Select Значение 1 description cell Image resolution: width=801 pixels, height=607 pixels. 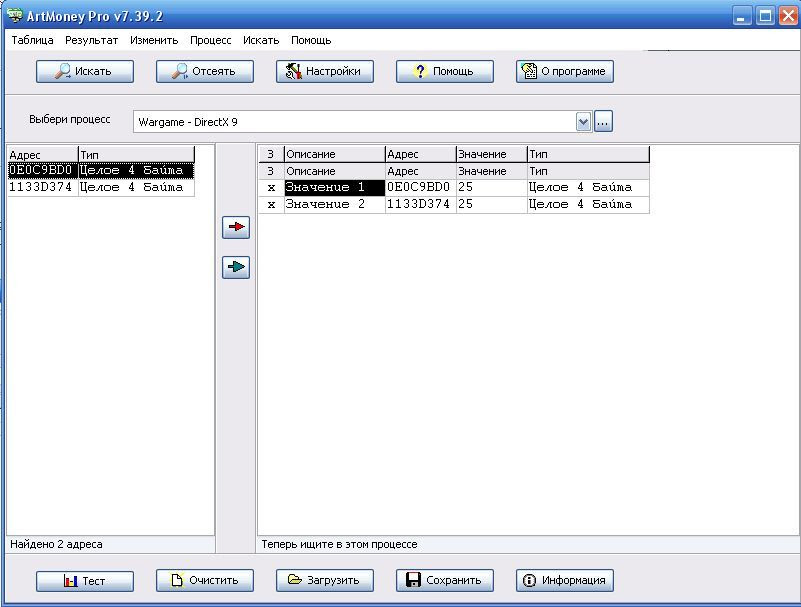[x=335, y=188]
